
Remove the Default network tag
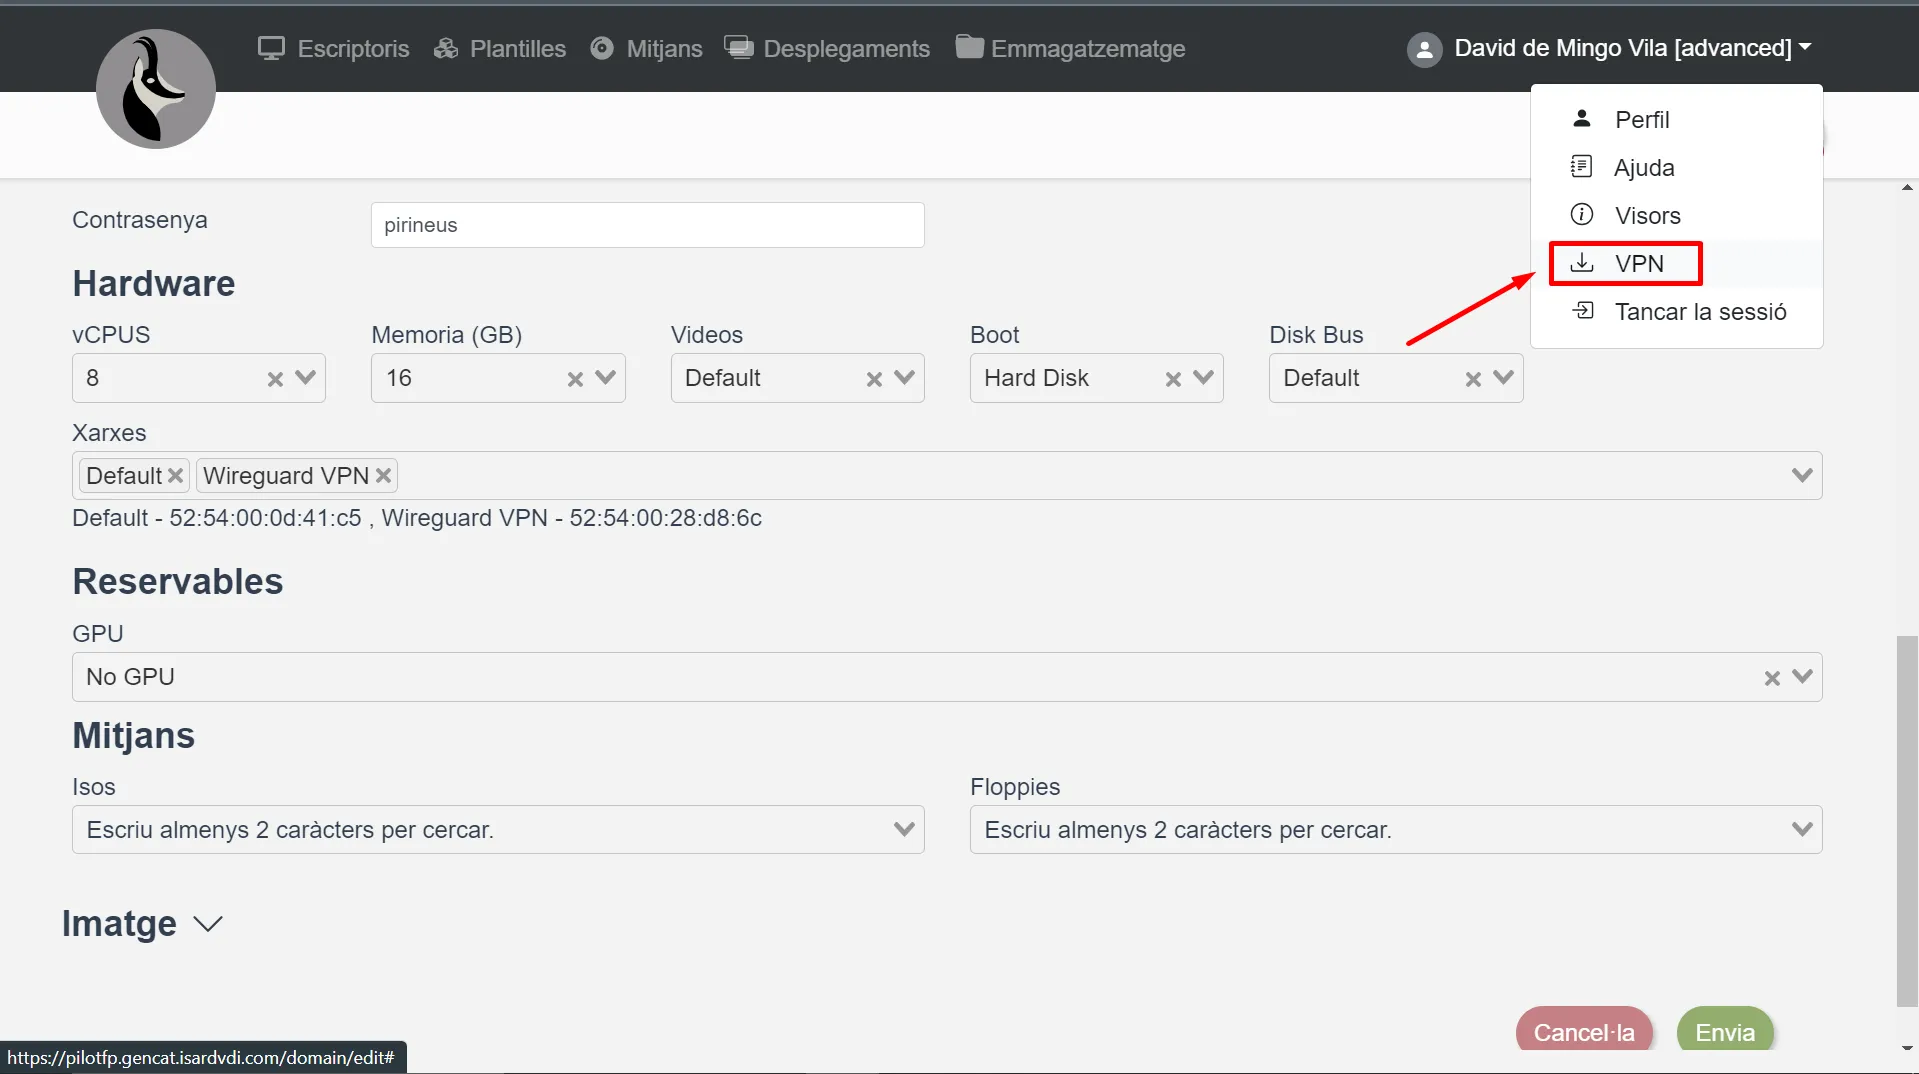[x=175, y=476]
